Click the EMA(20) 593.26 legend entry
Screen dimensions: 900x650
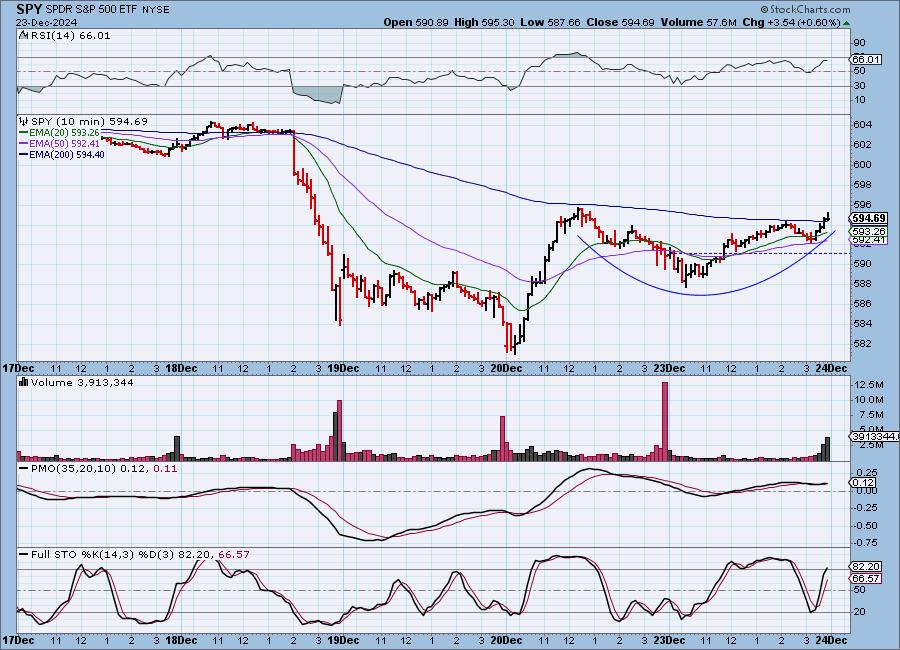click(64, 133)
